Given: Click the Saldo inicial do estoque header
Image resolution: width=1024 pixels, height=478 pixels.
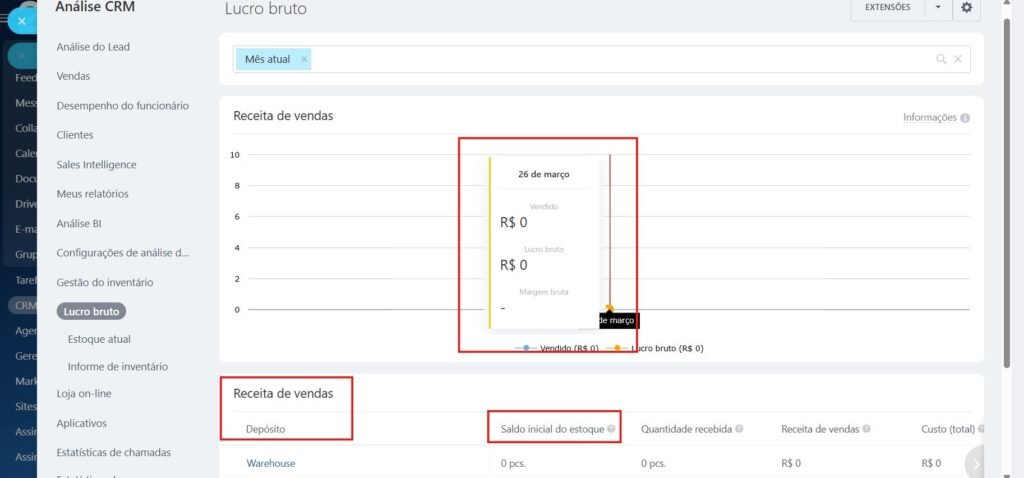Looking at the screenshot, I should click(x=552, y=429).
